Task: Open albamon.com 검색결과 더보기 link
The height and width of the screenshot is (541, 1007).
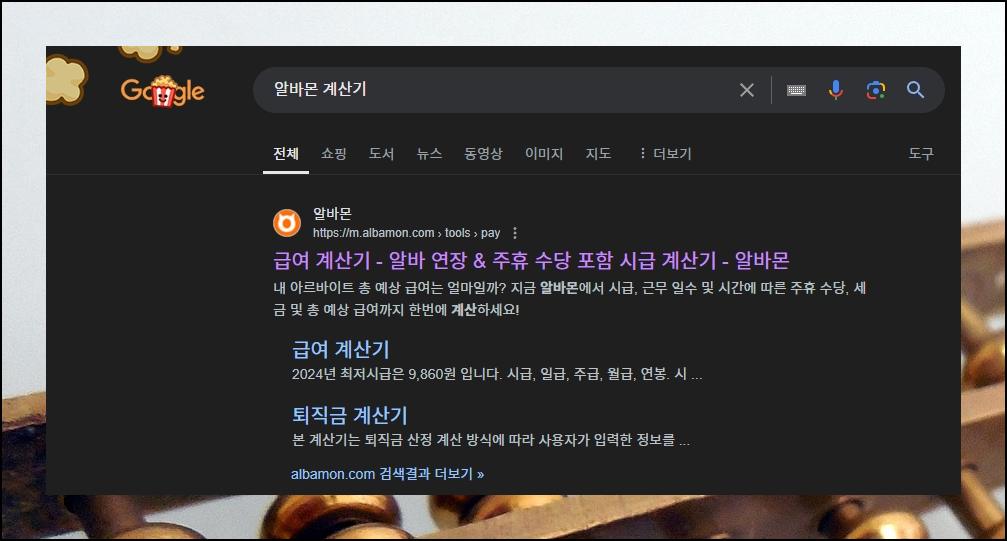Action: (387, 474)
